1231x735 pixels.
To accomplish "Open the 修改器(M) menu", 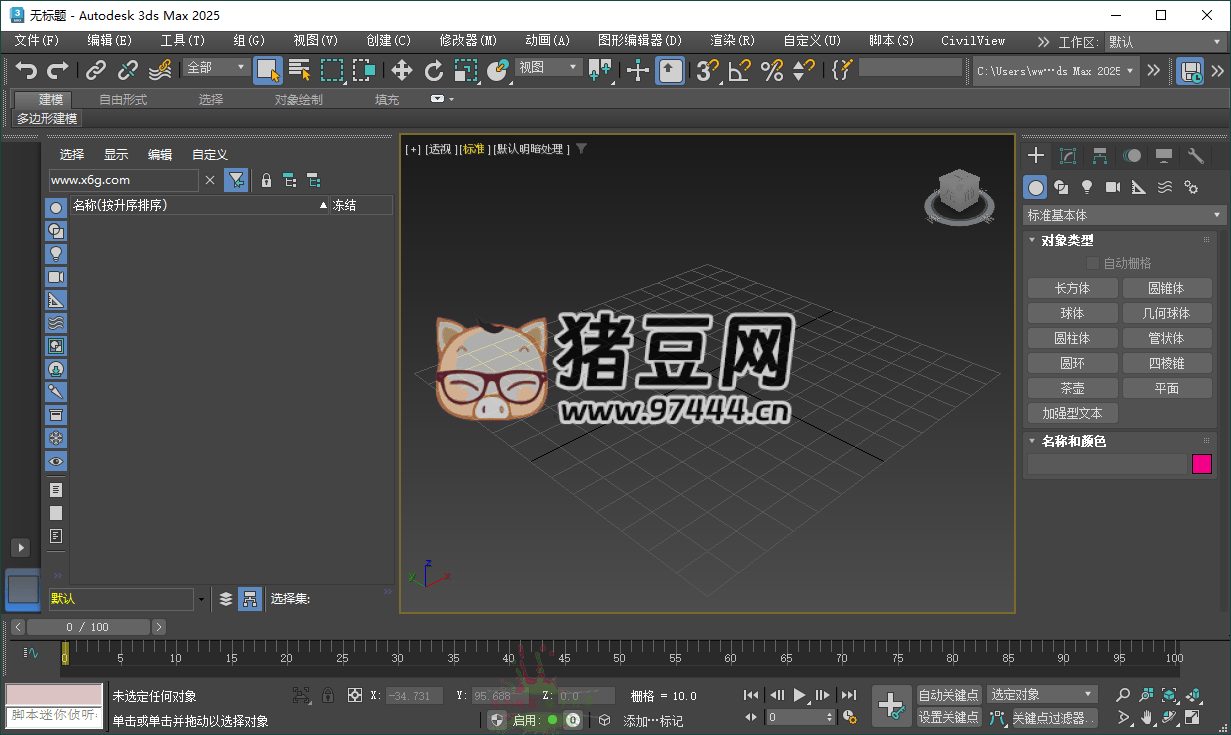I will (468, 41).
